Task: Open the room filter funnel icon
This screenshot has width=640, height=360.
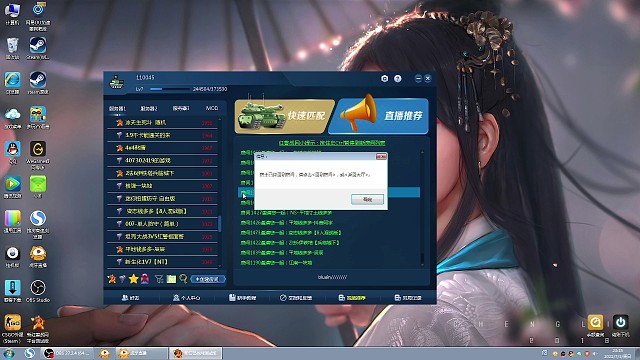Action: tap(159, 279)
